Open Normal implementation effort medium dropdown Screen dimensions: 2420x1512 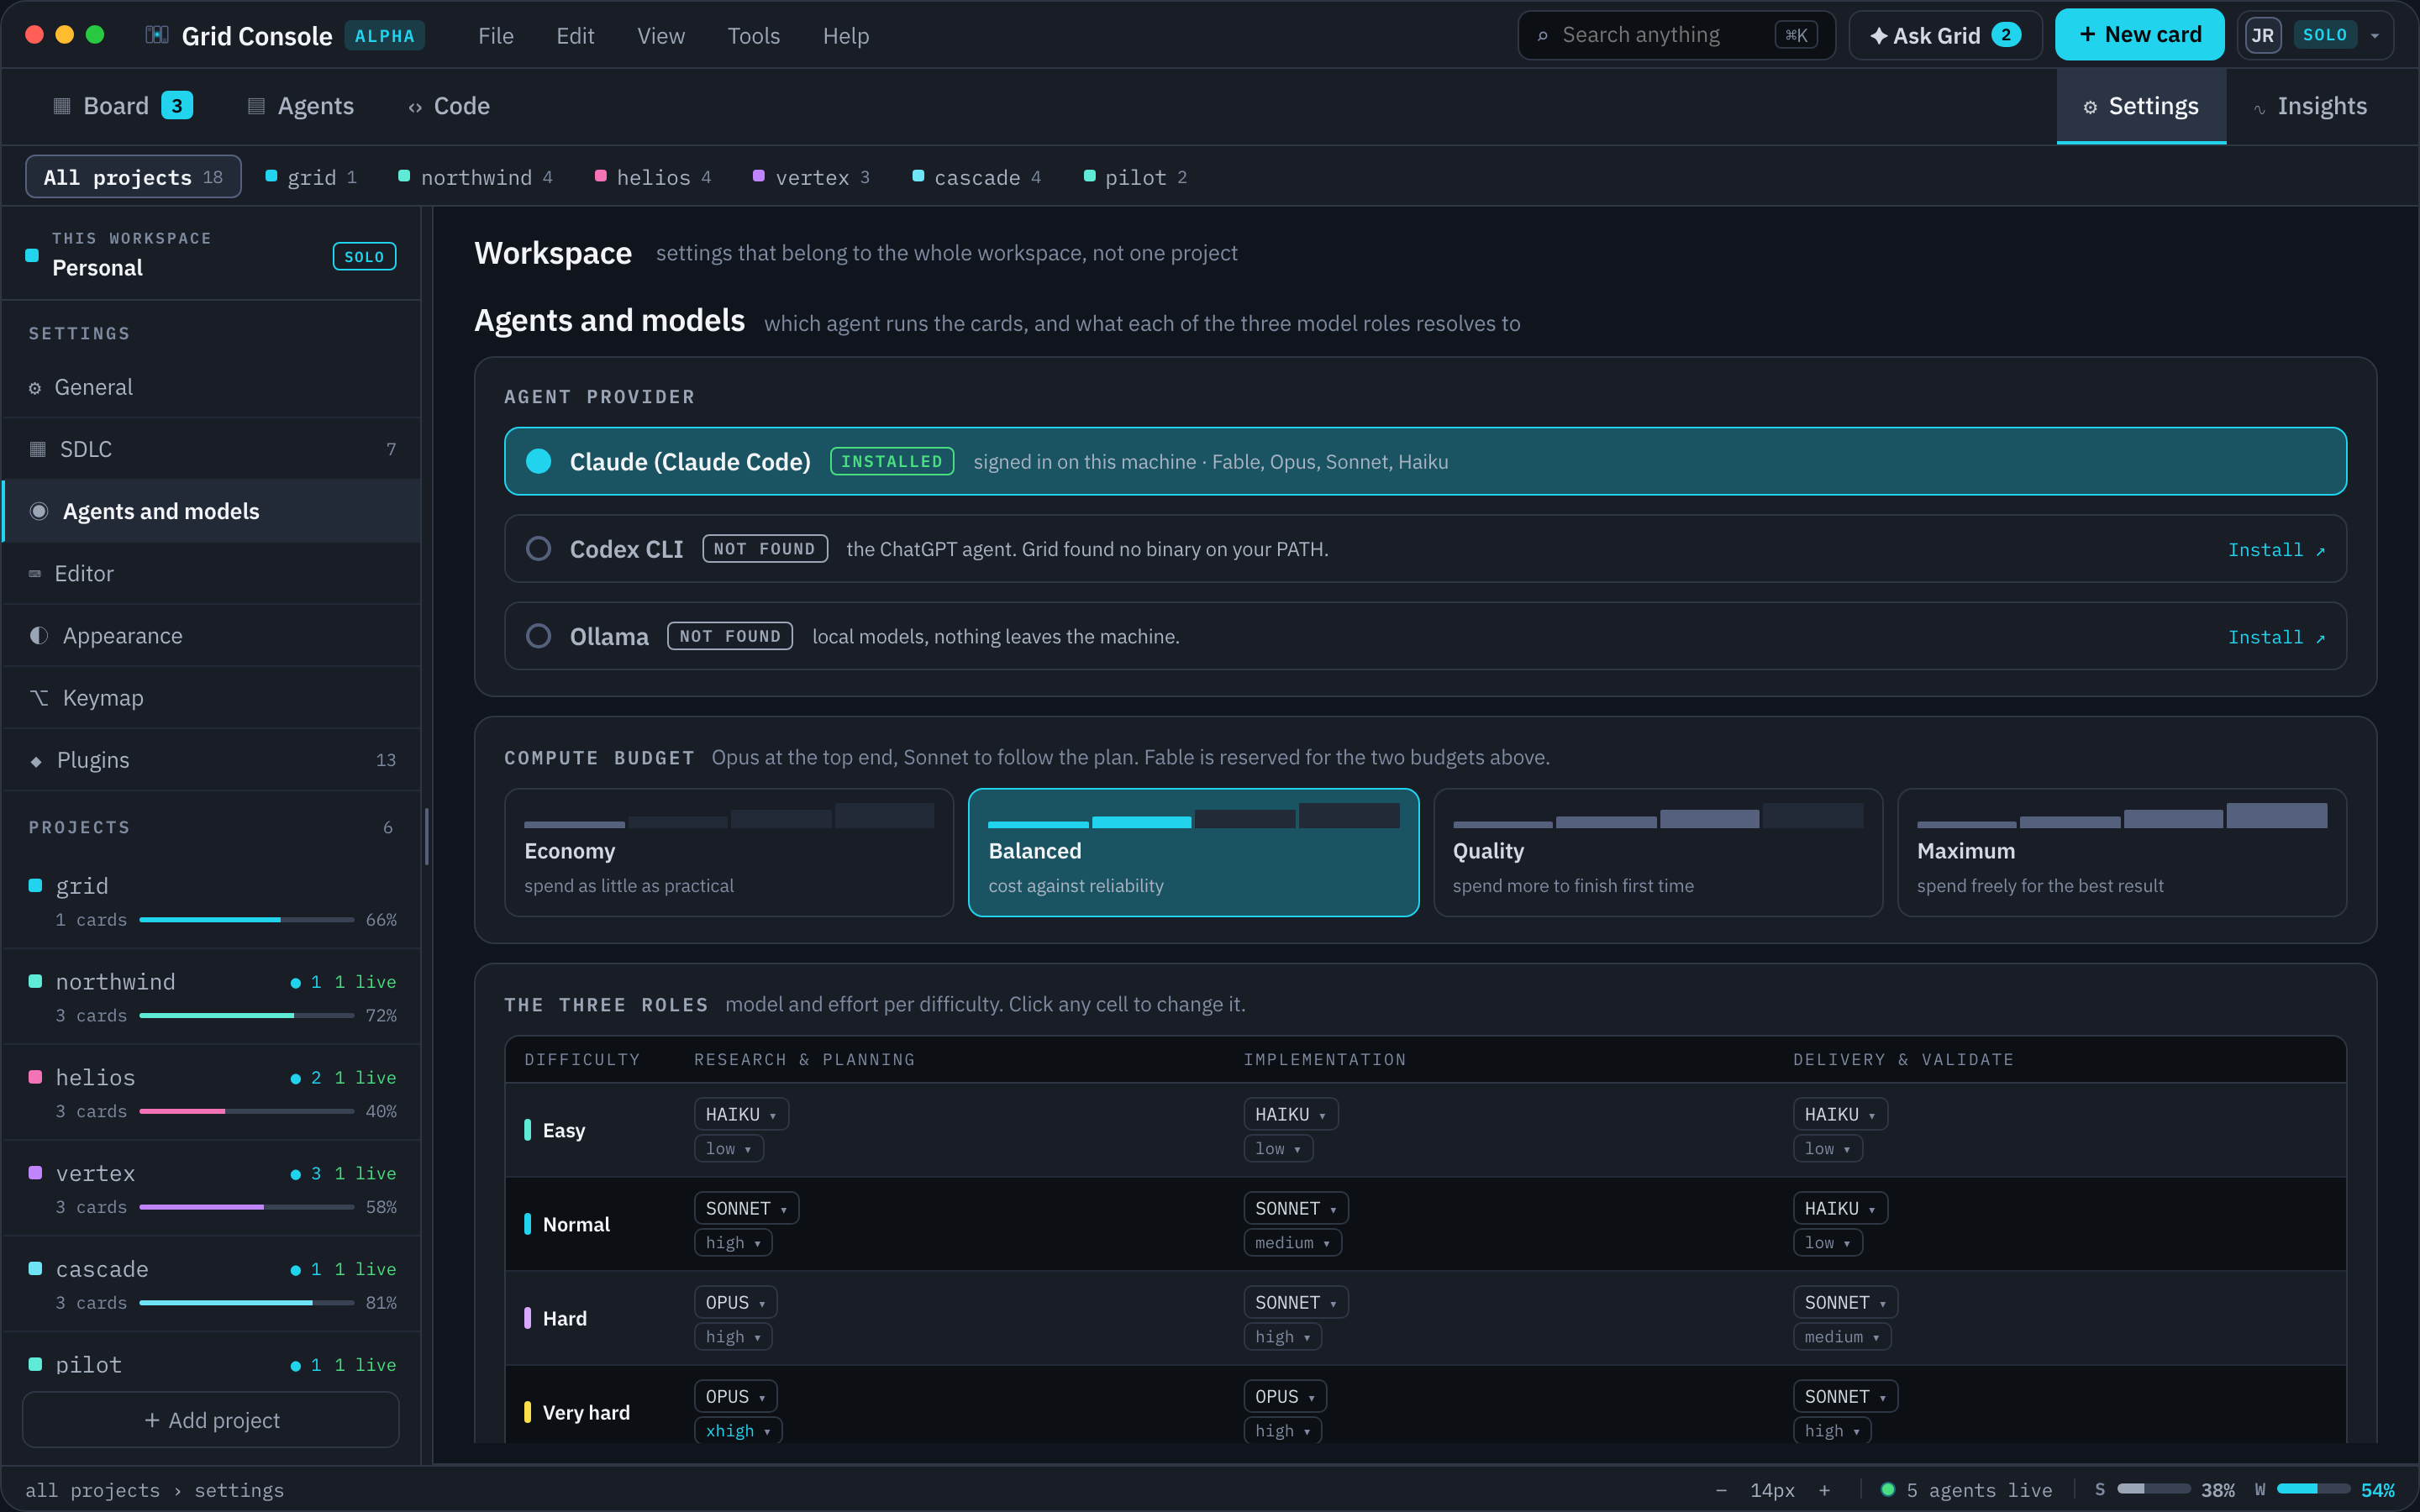pos(1292,1243)
